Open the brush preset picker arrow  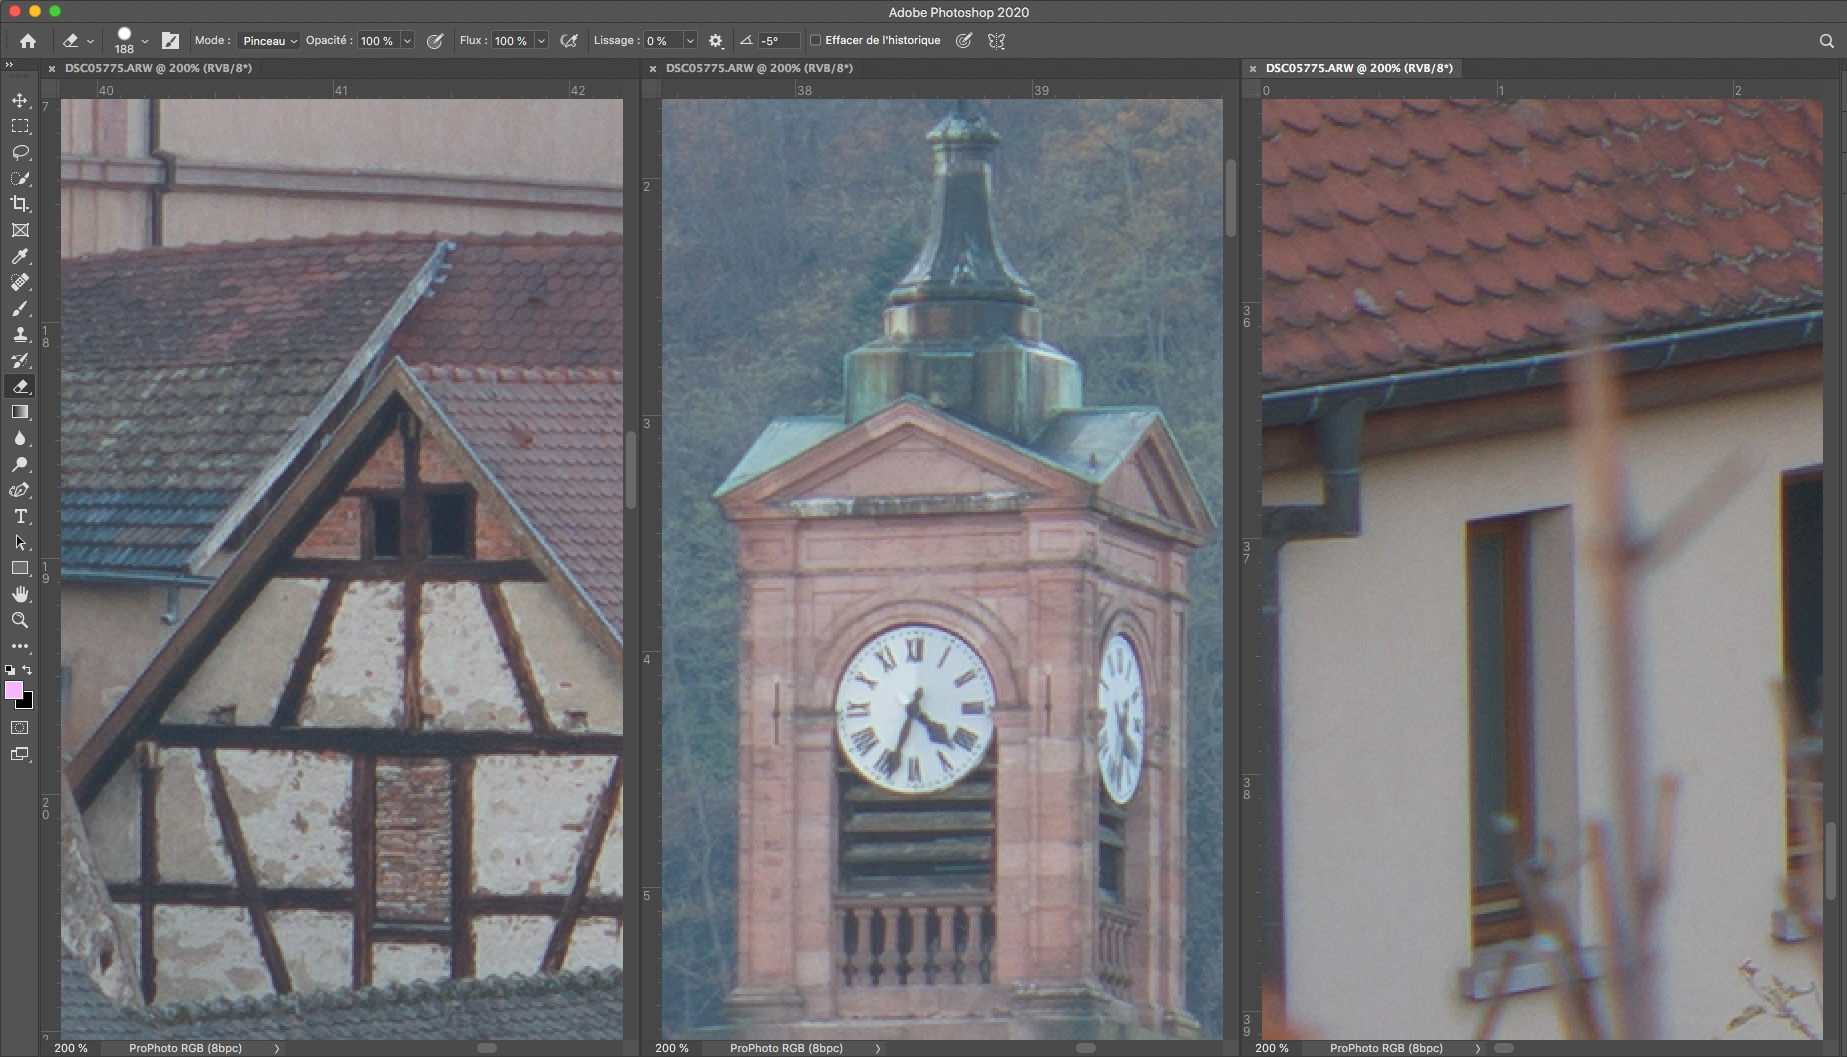[x=145, y=41]
